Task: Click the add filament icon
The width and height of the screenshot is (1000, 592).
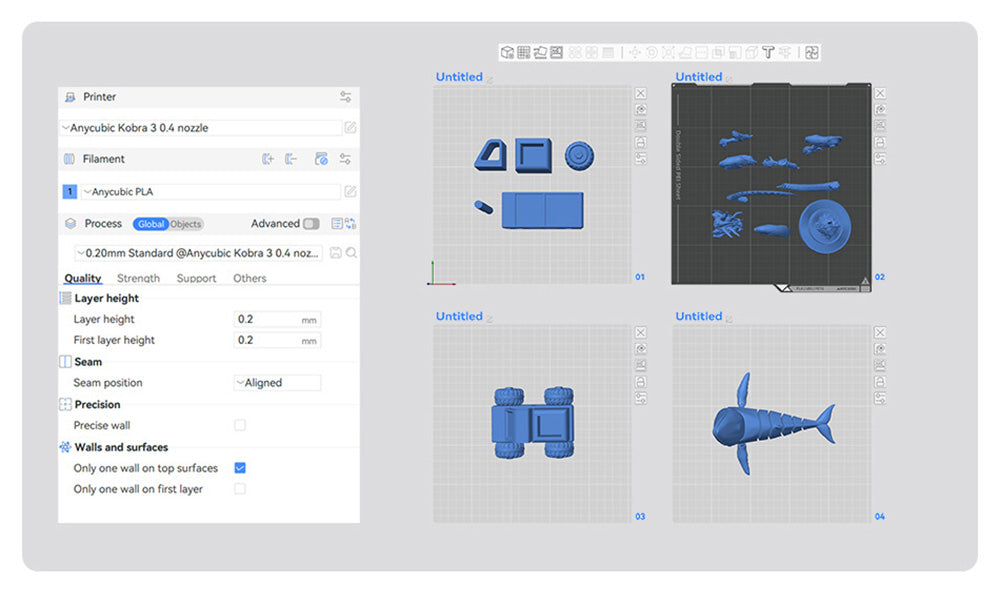Action: click(x=268, y=159)
